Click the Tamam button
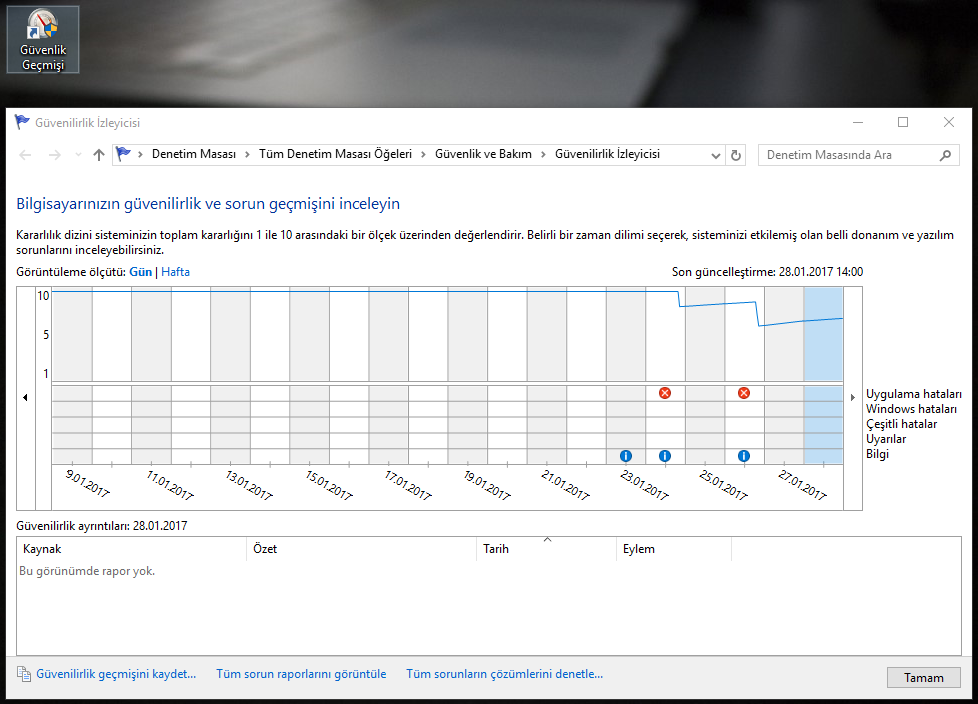This screenshot has width=978, height=704. 923,677
